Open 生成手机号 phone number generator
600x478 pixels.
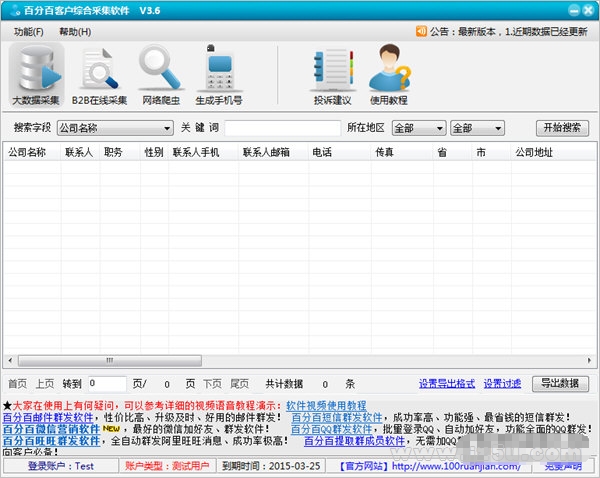[219, 75]
